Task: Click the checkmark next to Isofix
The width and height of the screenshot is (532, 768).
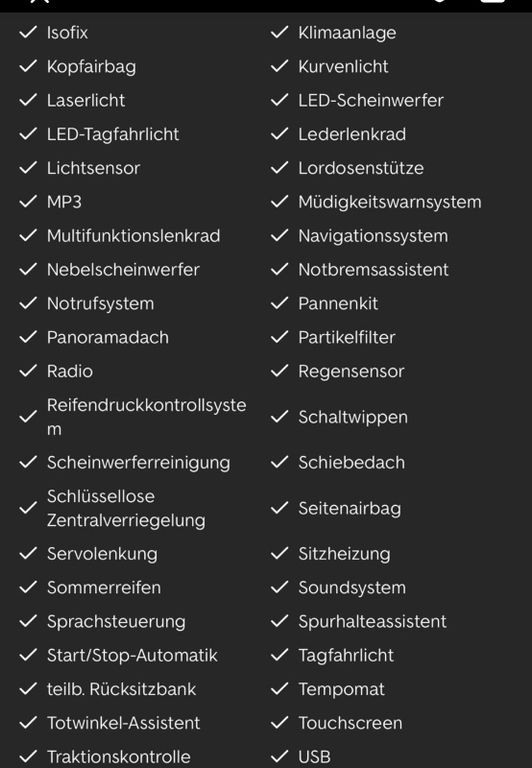Action: pyautogui.click(x=28, y=32)
